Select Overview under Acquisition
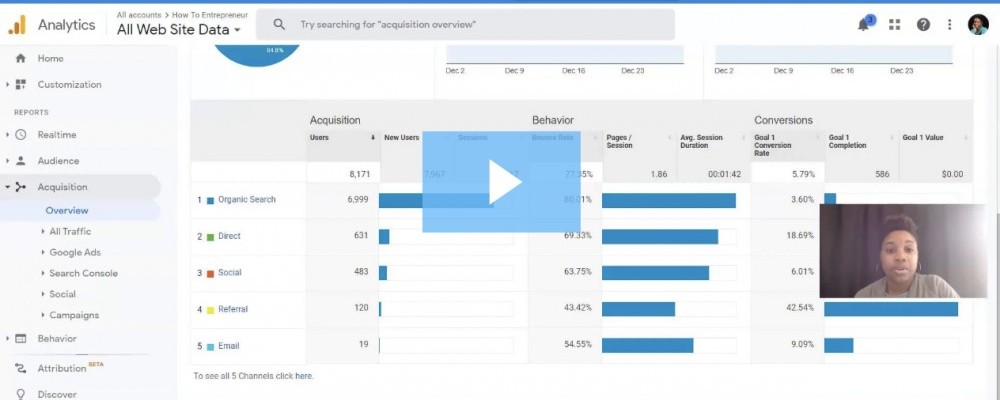Image resolution: width=1000 pixels, height=400 pixels. pos(67,211)
